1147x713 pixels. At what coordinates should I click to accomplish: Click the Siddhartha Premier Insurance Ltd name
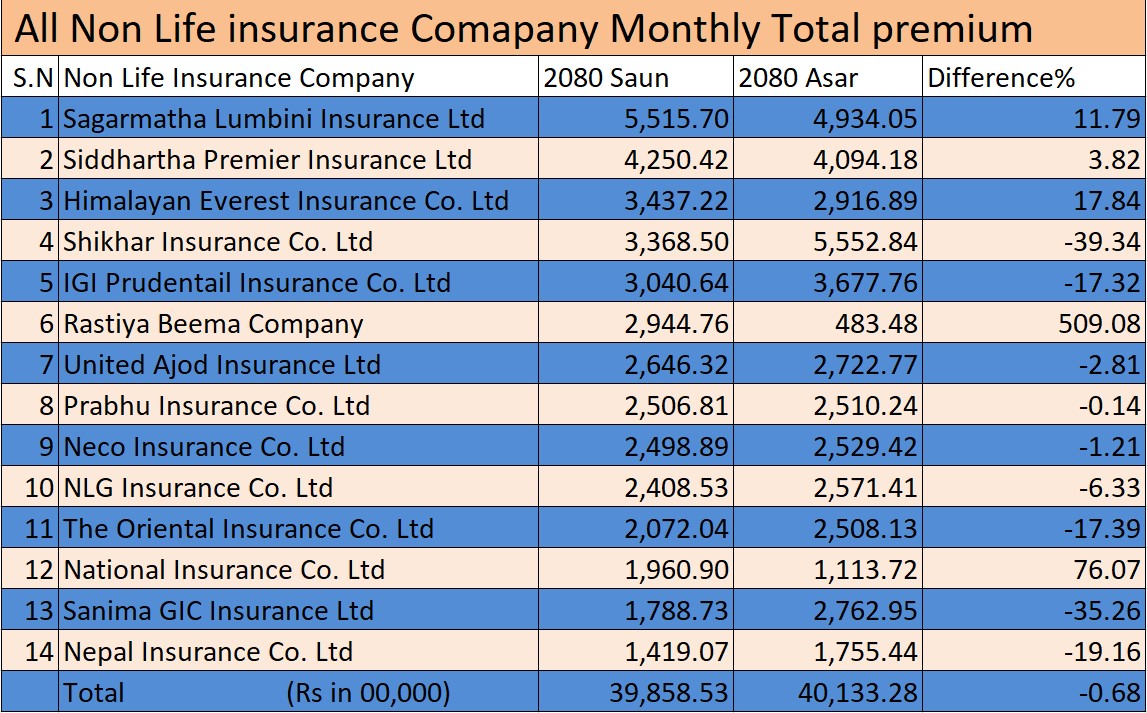268,160
